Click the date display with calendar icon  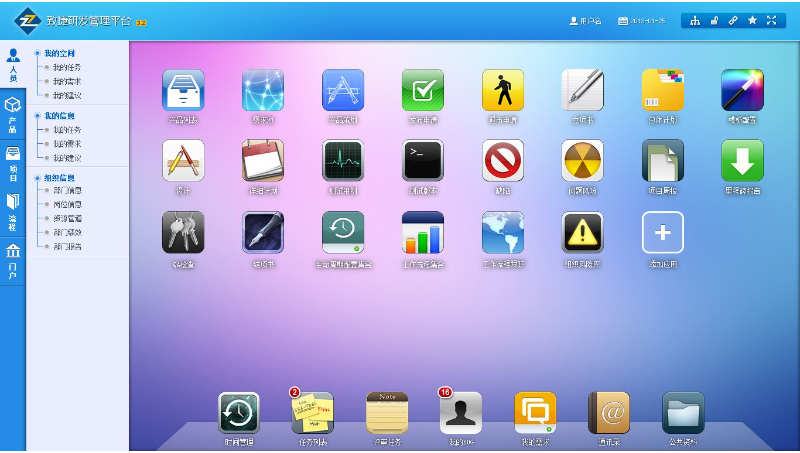[642, 21]
